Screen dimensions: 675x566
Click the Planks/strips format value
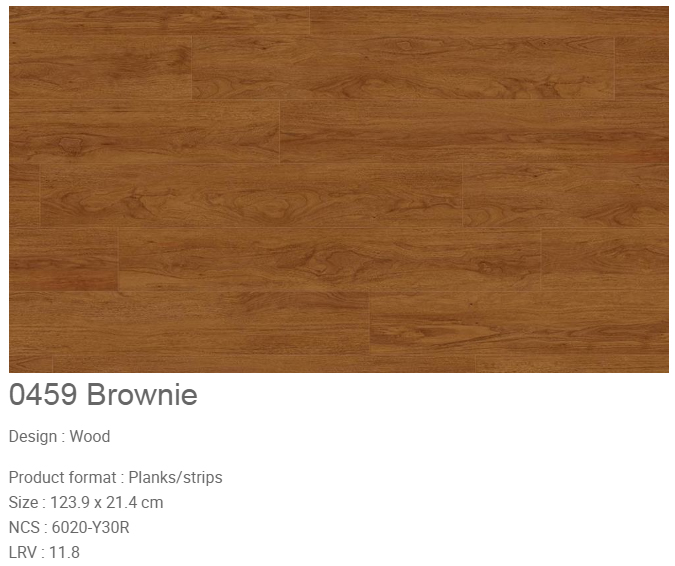tap(176, 478)
